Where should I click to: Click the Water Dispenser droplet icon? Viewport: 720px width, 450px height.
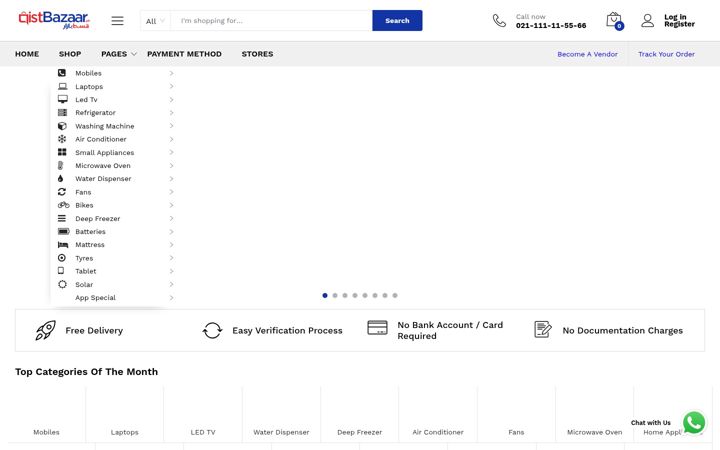coord(61,179)
